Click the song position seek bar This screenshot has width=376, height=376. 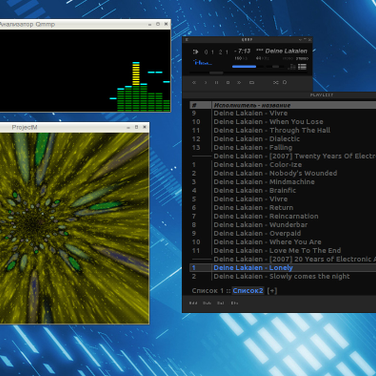point(249,73)
